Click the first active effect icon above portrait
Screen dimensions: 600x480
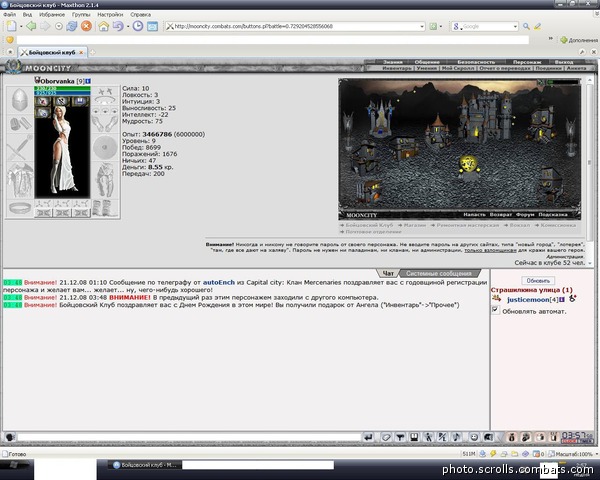43,101
